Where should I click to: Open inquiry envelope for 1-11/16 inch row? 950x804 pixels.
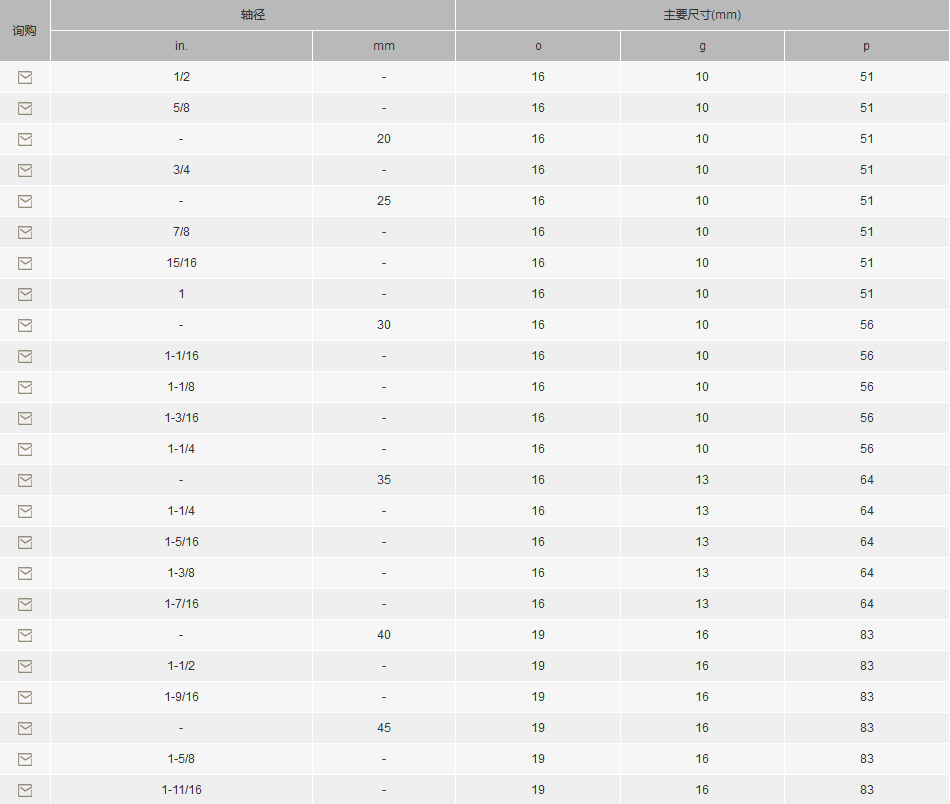click(25, 790)
